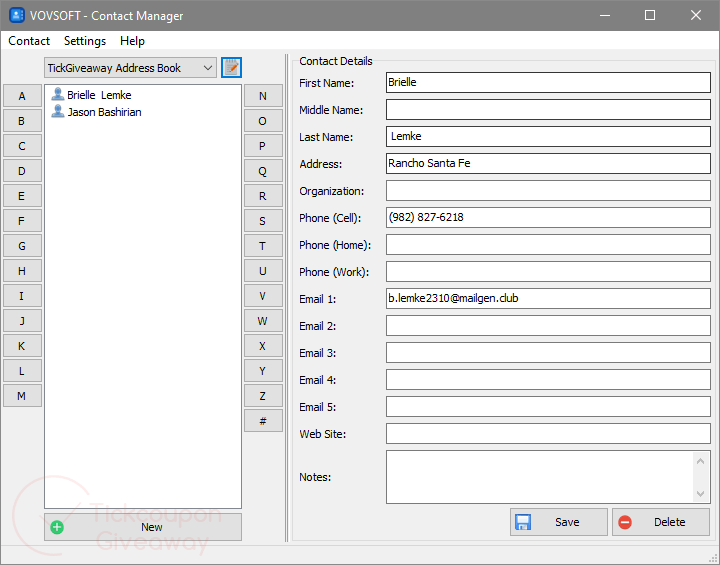Filter contacts by letter O
The width and height of the screenshot is (720, 565).
(263, 121)
